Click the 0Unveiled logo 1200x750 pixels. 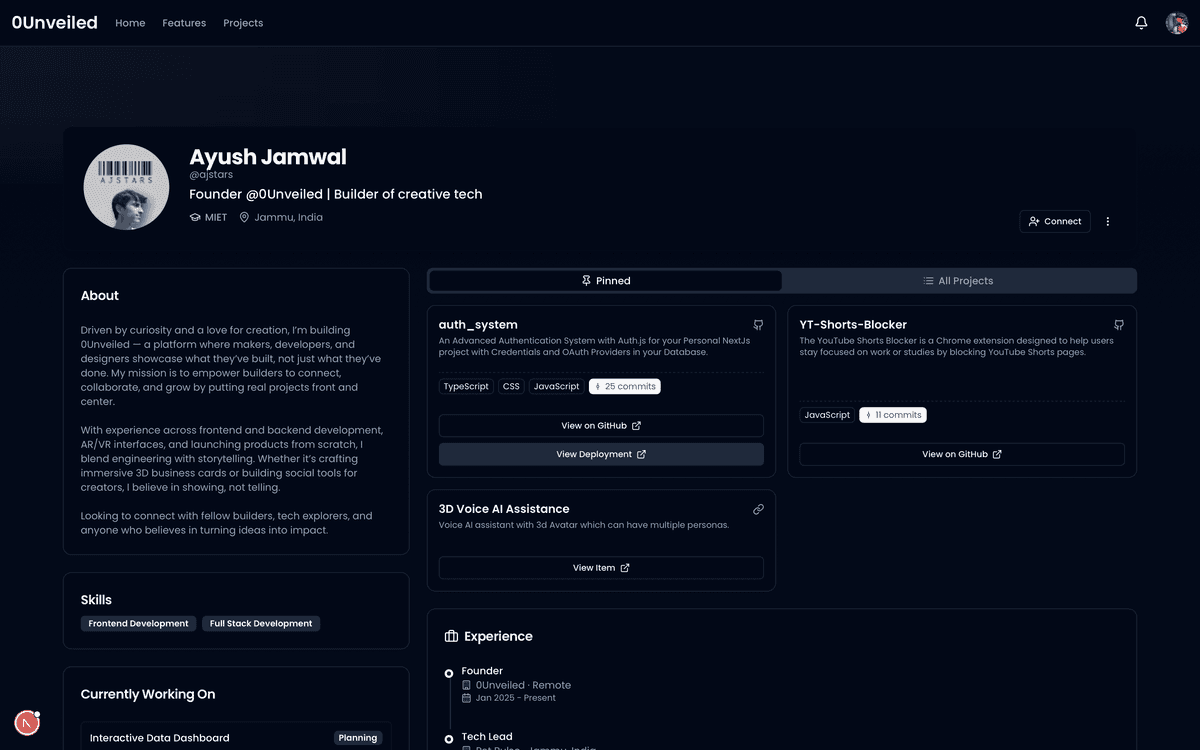pos(55,23)
